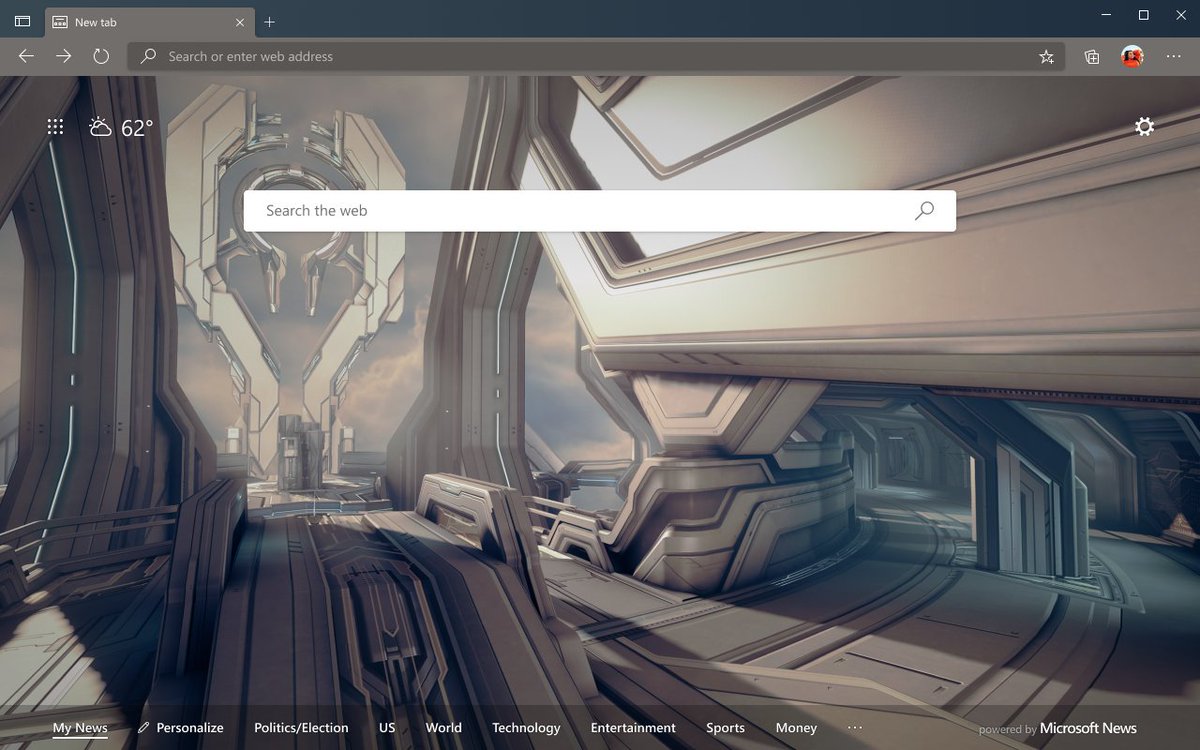Image resolution: width=1200 pixels, height=750 pixels.
Task: Add this page to favorites with the star
Action: click(1046, 57)
